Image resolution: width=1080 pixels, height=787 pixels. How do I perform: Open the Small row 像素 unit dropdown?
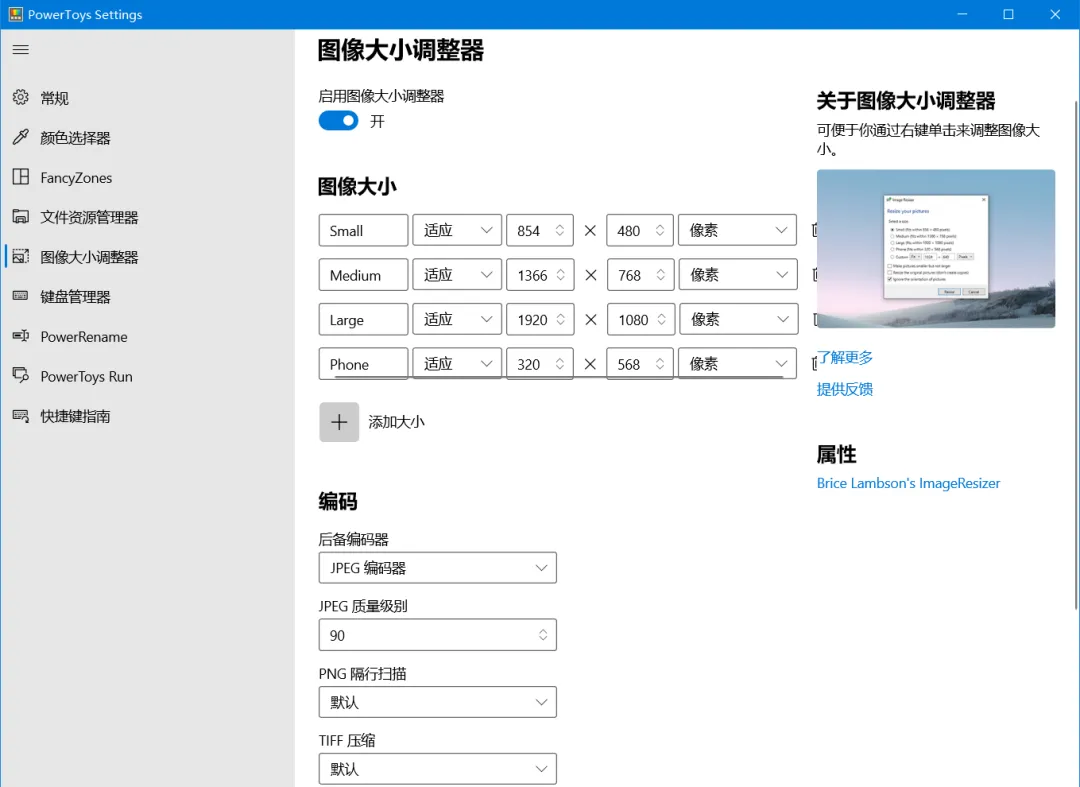point(738,230)
